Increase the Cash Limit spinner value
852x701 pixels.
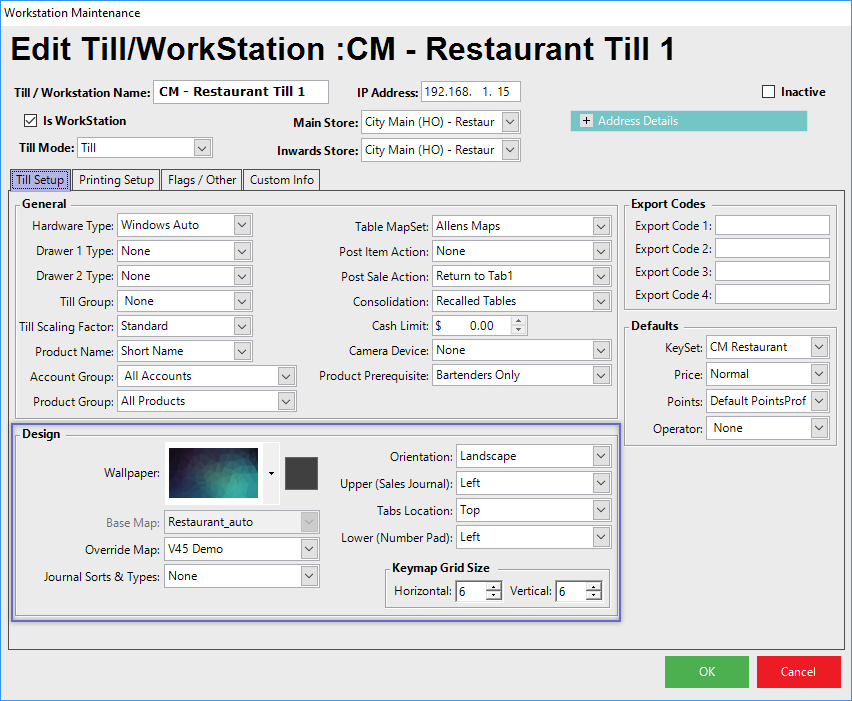coord(518,321)
